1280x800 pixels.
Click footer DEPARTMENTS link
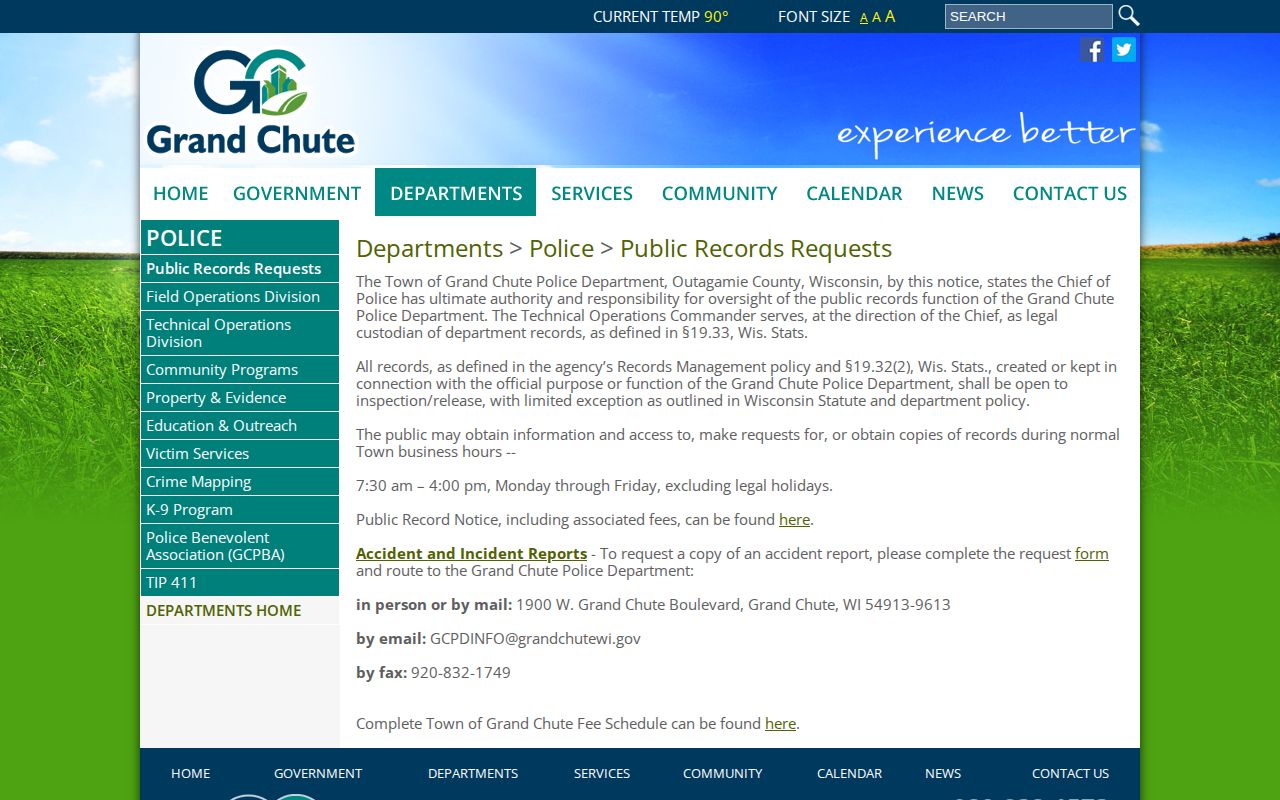(473, 773)
